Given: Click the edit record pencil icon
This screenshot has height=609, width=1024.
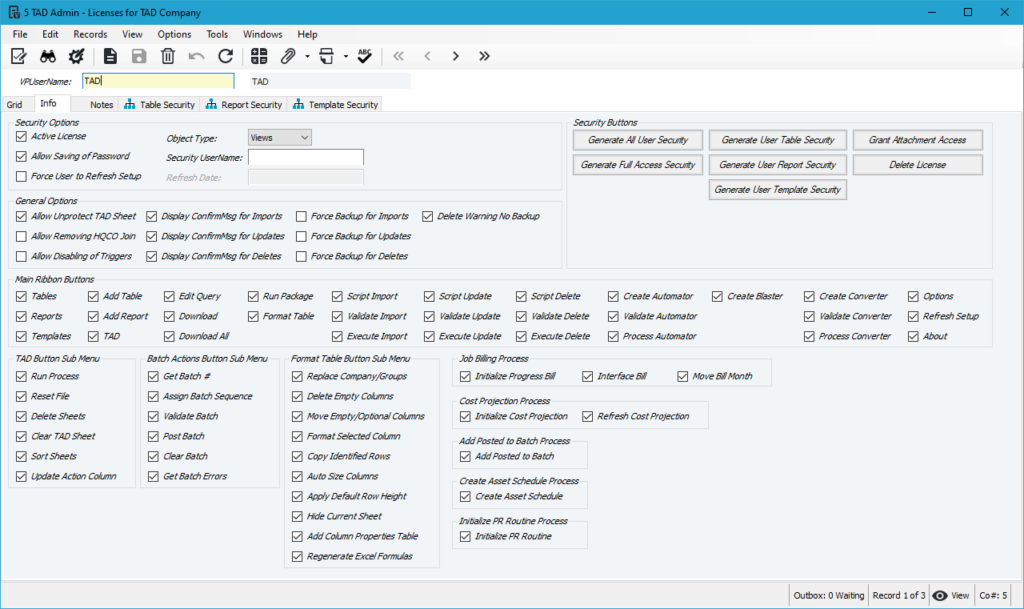Looking at the screenshot, I should point(18,56).
